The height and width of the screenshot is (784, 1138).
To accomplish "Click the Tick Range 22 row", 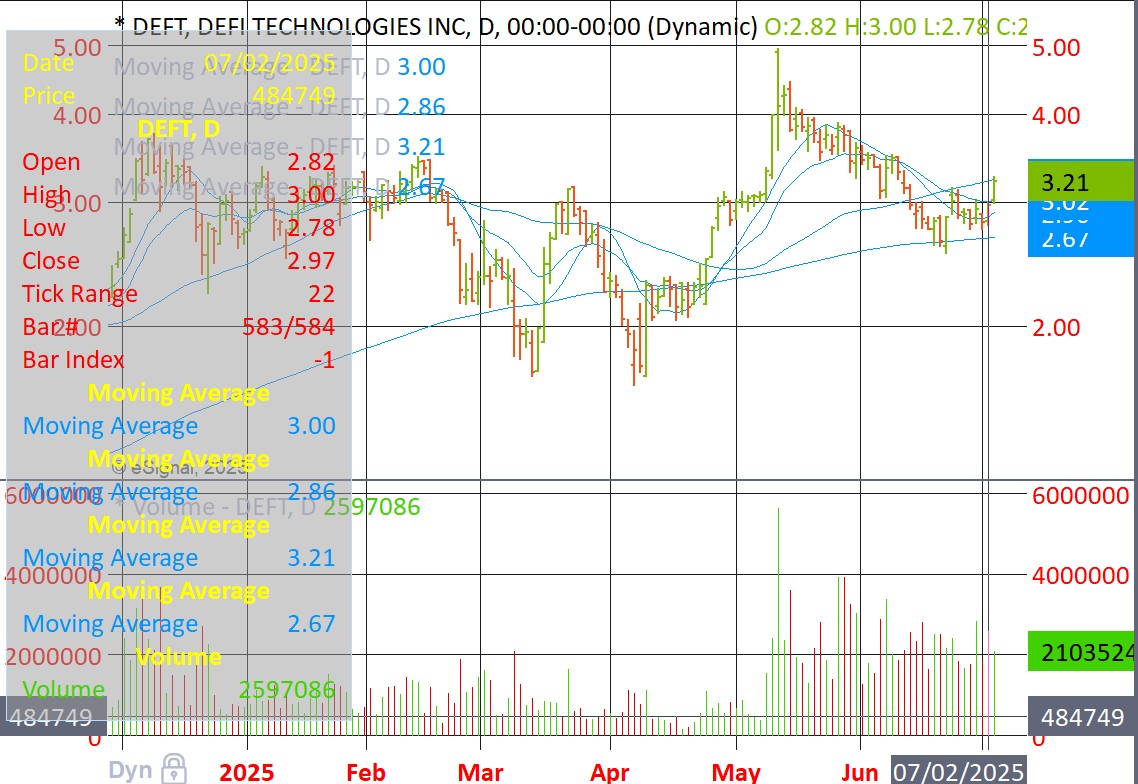I will [x=179, y=293].
